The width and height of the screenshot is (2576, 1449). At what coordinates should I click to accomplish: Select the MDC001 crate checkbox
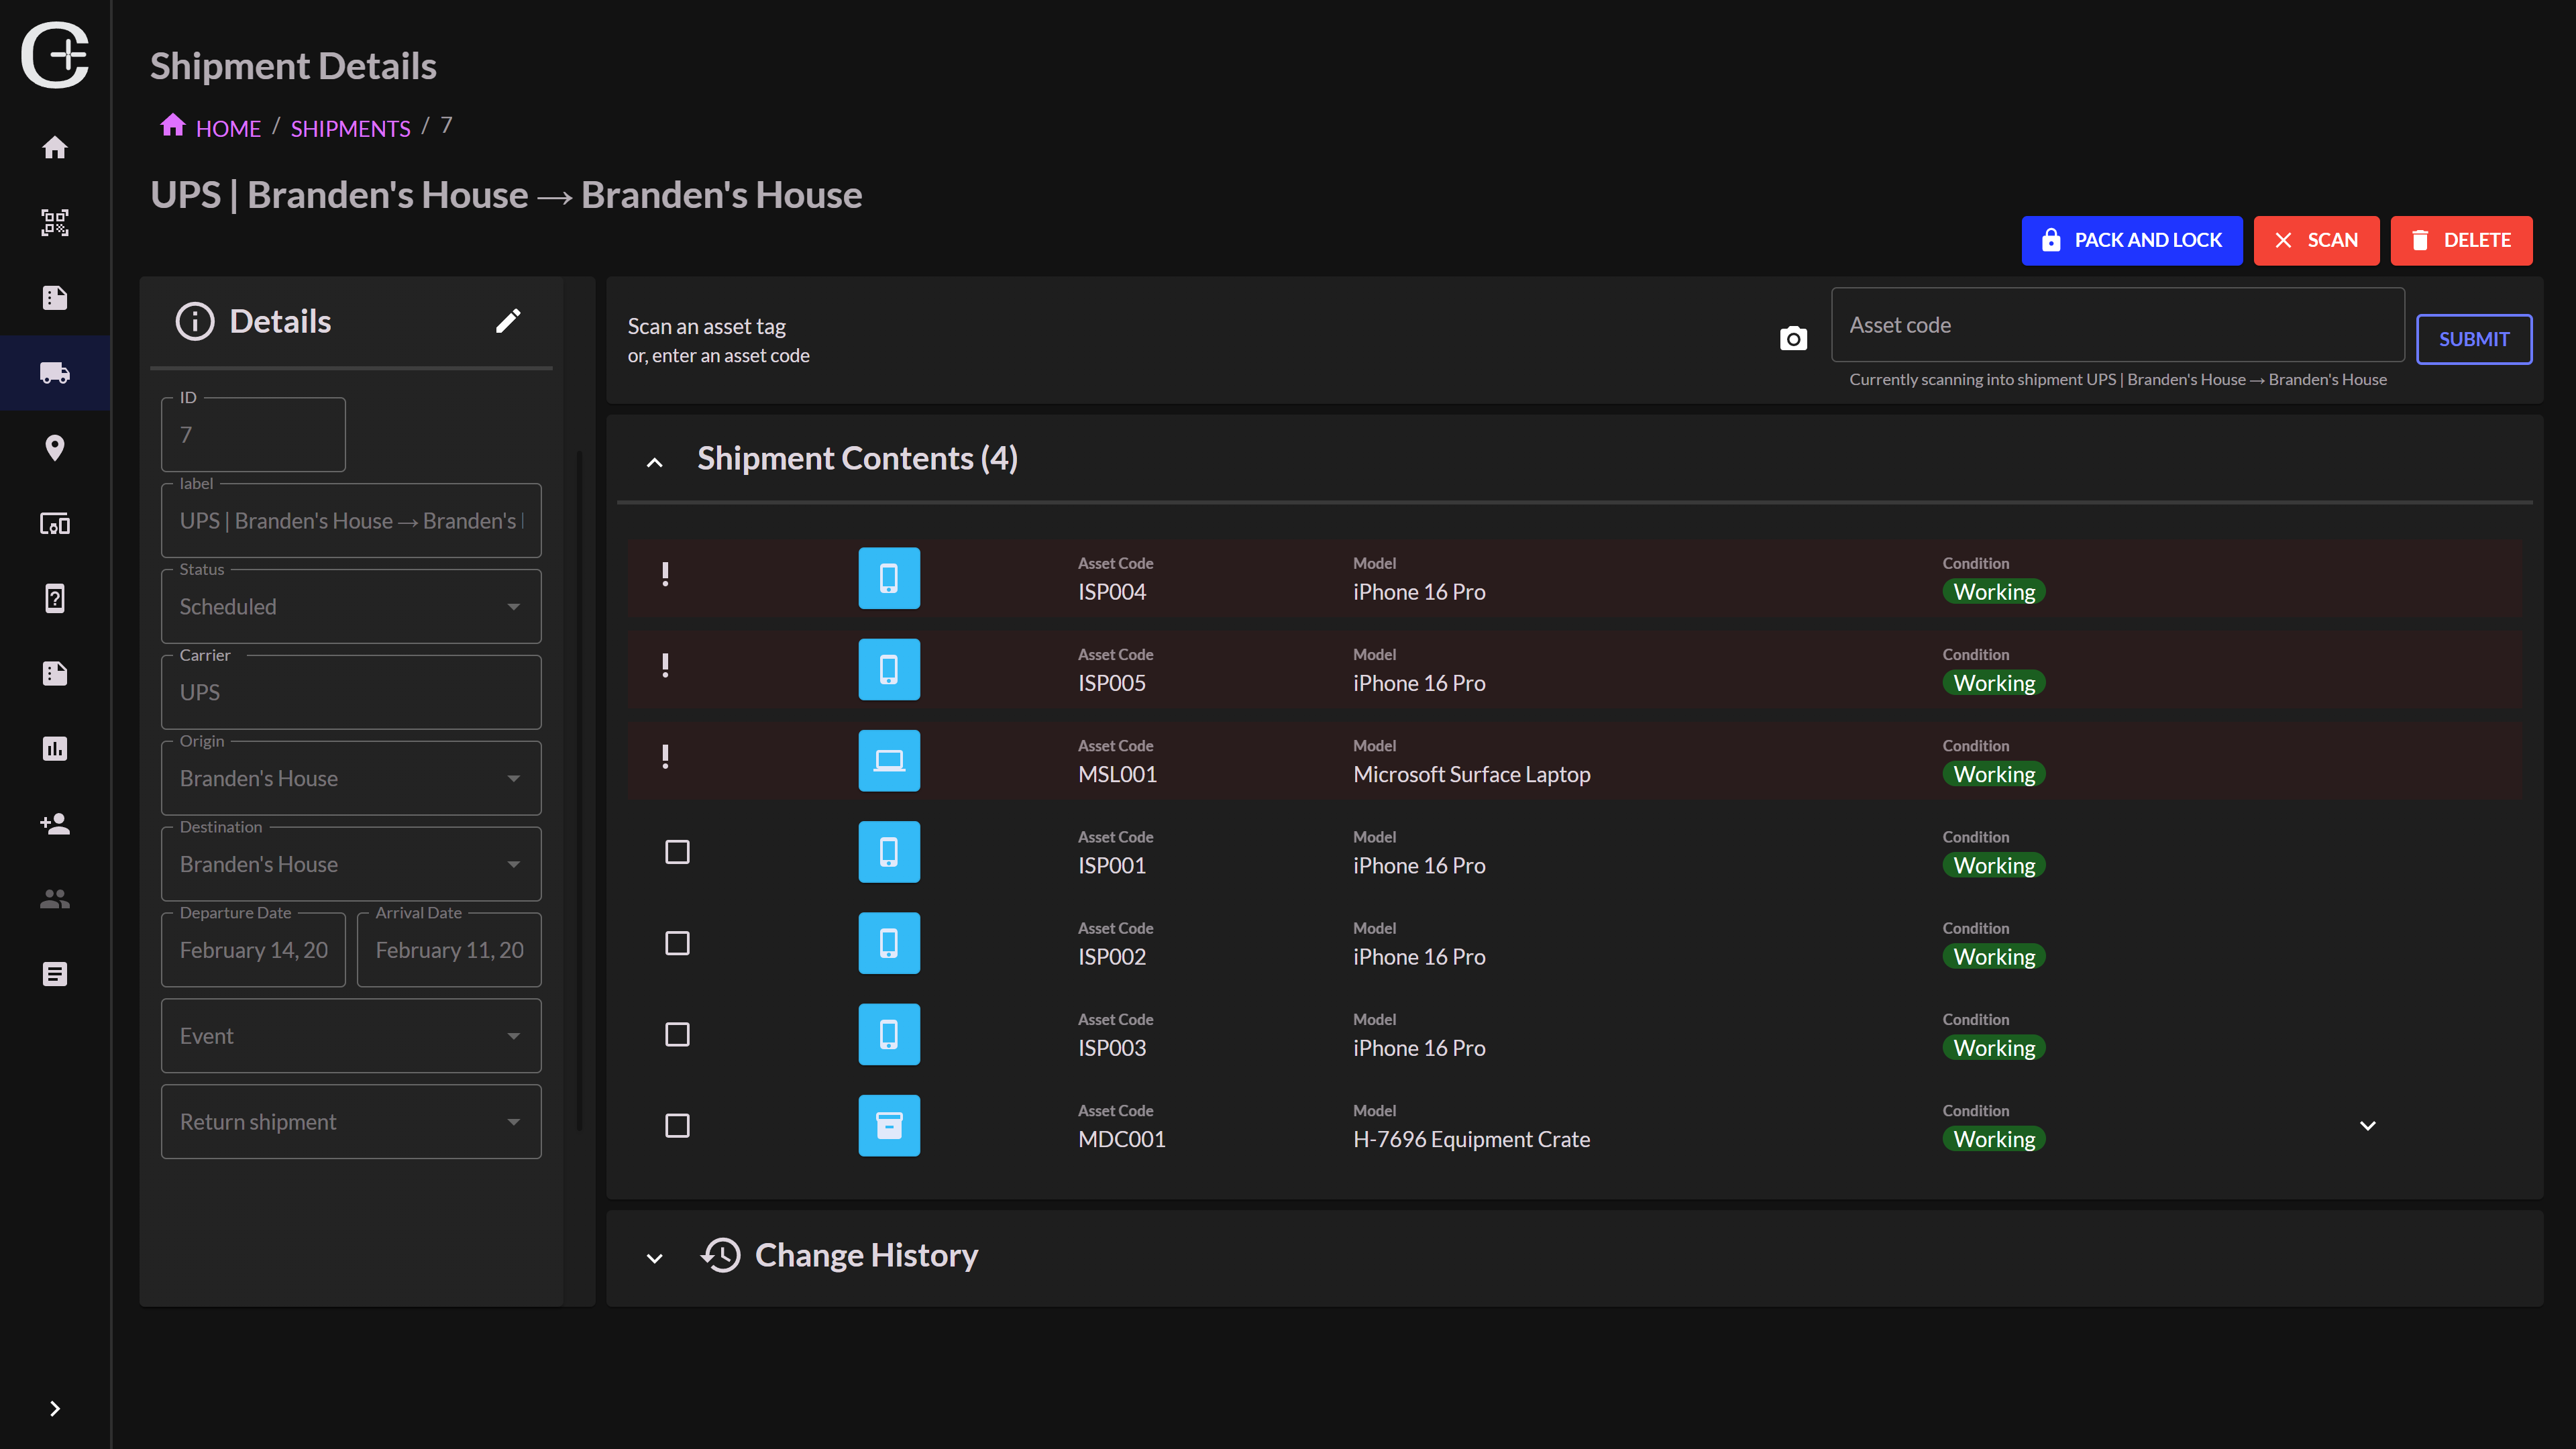click(x=677, y=1126)
